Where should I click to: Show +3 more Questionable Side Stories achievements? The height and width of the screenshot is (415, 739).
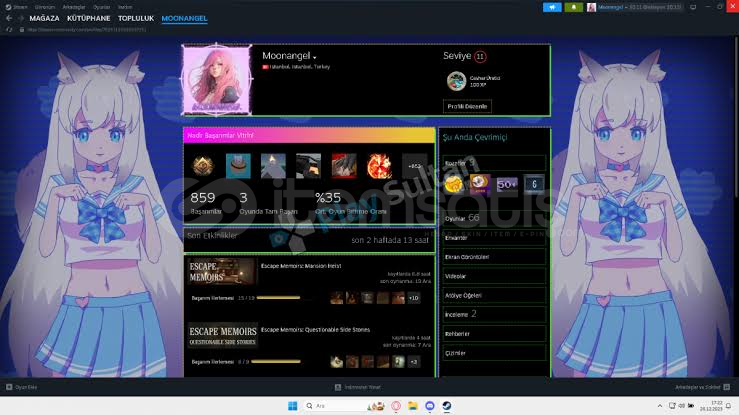413,362
